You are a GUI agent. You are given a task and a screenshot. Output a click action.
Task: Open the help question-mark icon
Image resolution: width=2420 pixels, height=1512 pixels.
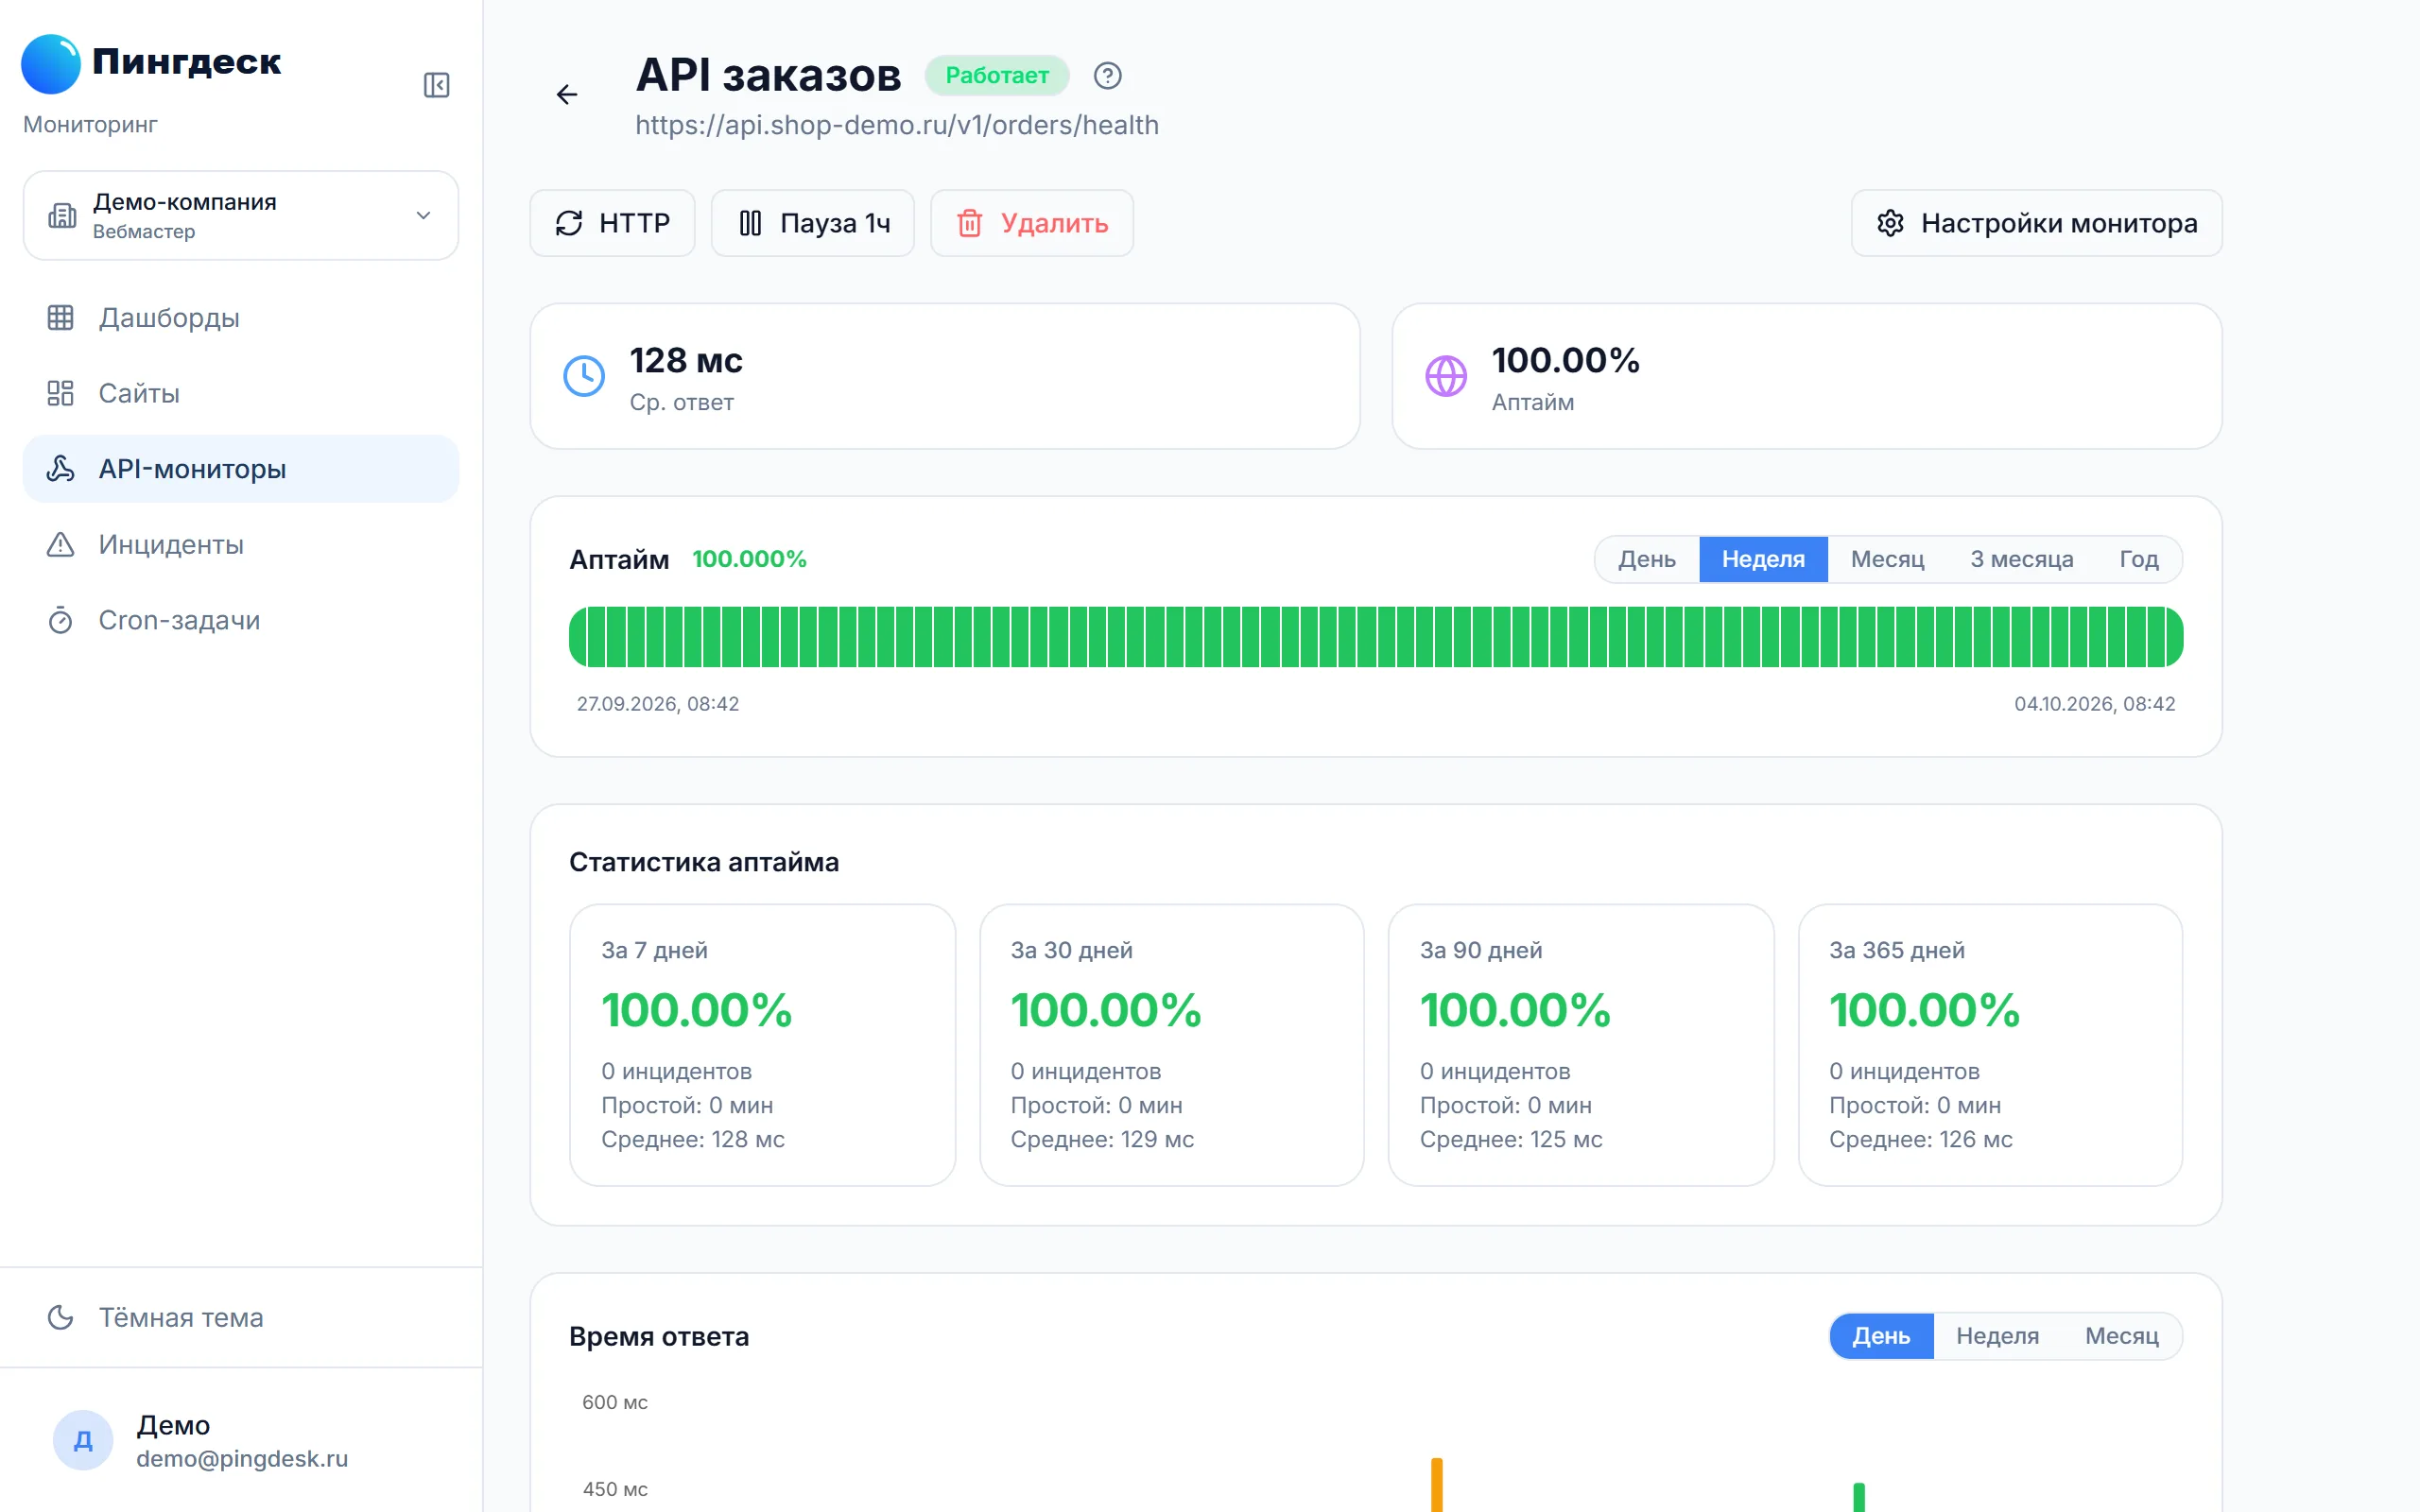point(1107,76)
